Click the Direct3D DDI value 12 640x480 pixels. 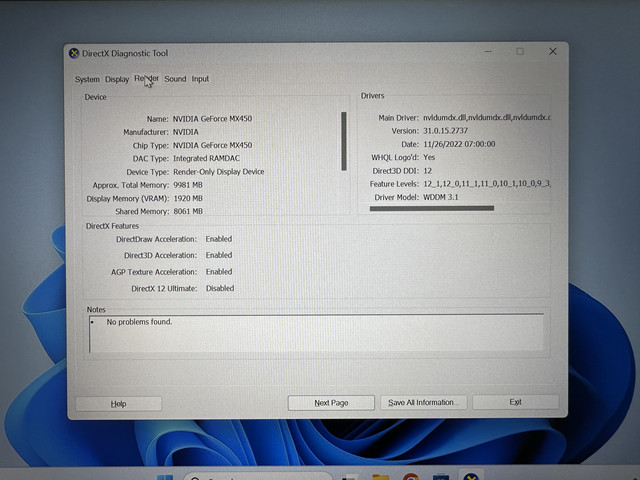coord(427,171)
